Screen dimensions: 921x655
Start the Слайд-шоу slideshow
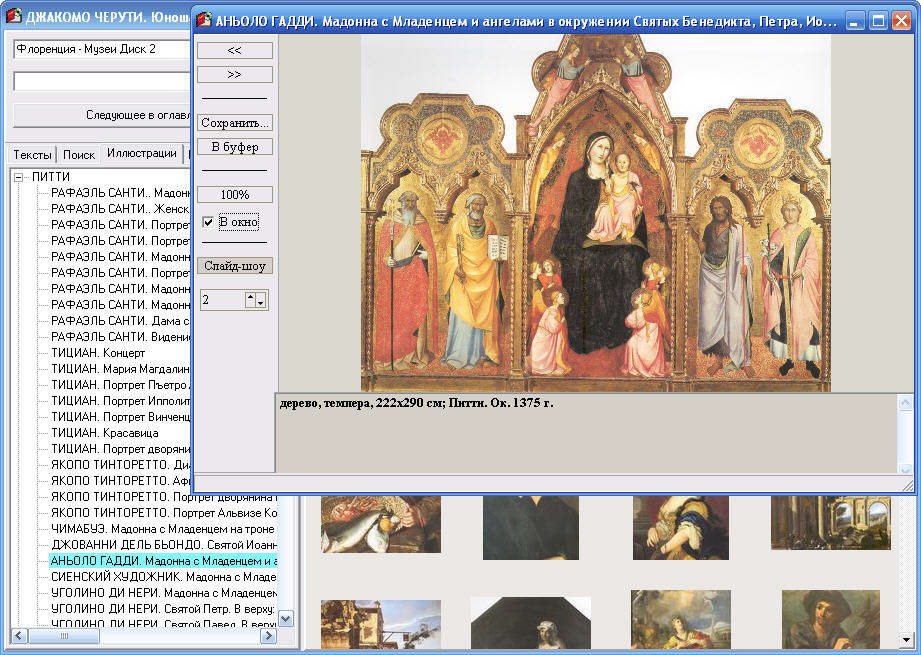(x=234, y=266)
